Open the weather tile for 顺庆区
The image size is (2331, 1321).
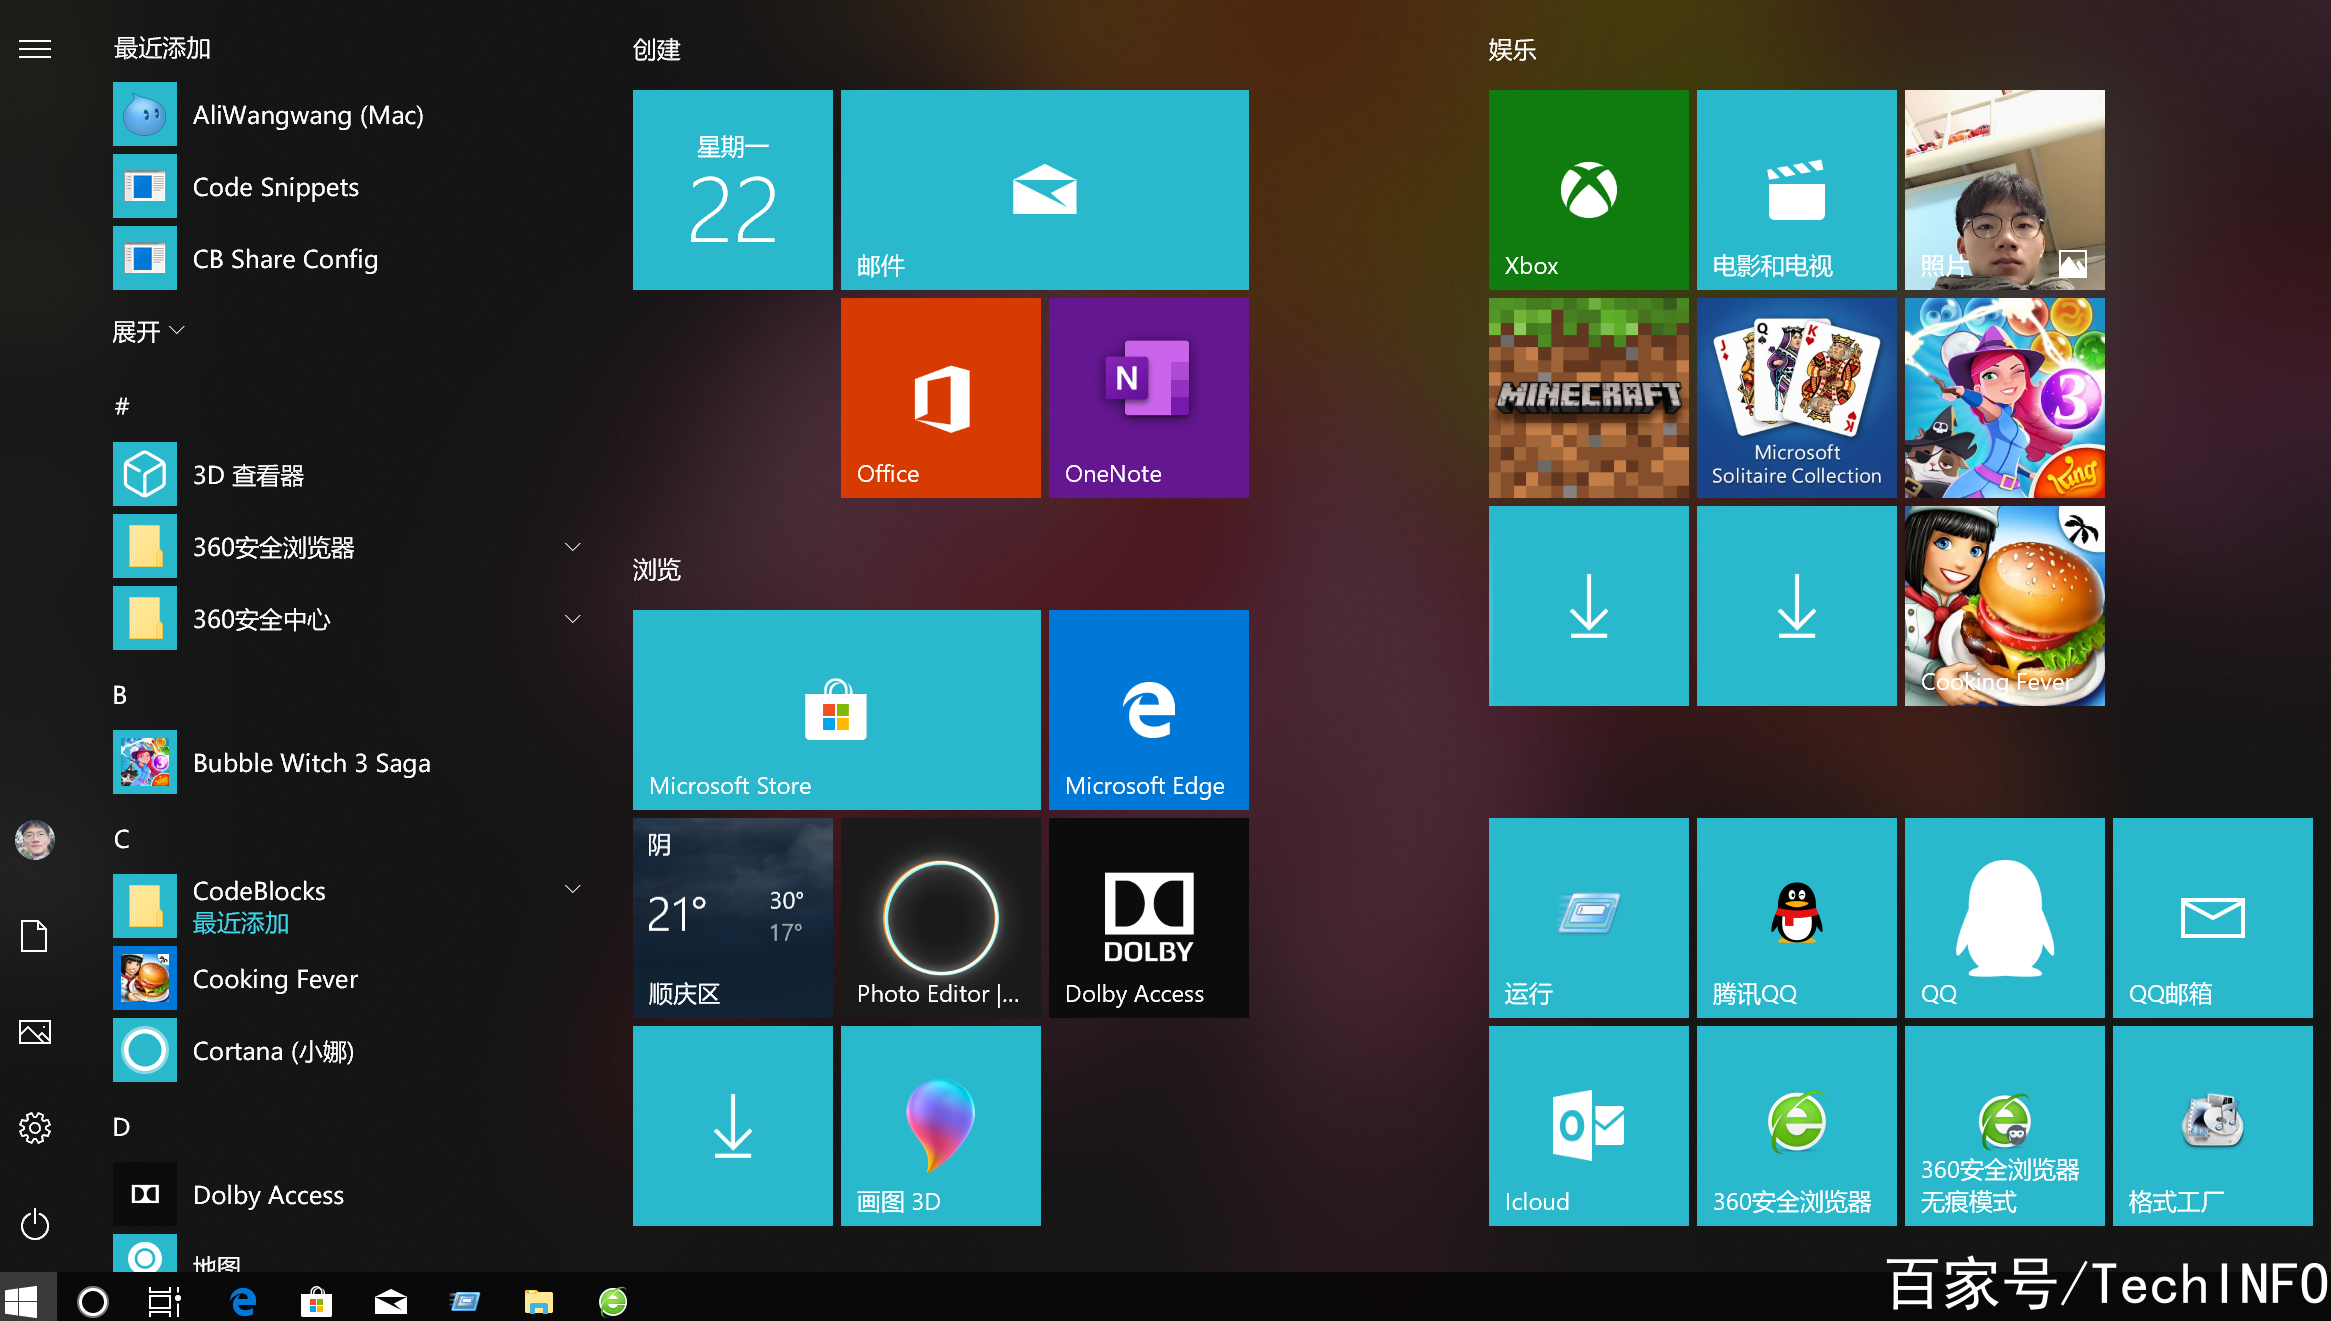click(x=732, y=918)
